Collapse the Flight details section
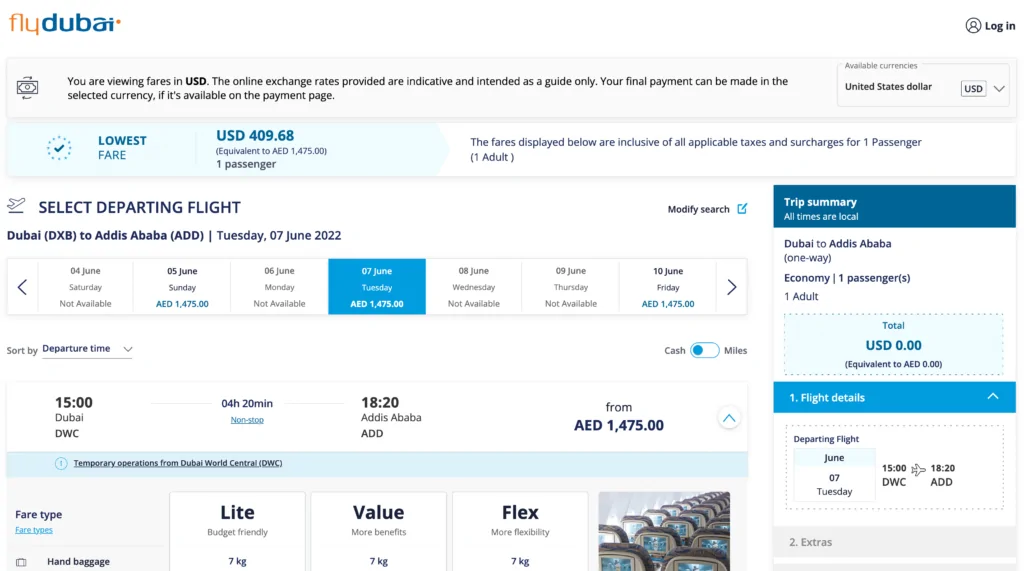The height and width of the screenshot is (571, 1024). 992,397
